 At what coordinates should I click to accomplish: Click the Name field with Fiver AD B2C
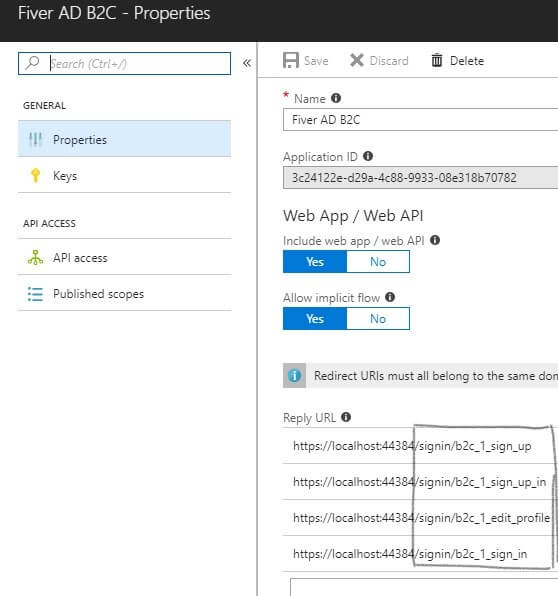point(420,120)
